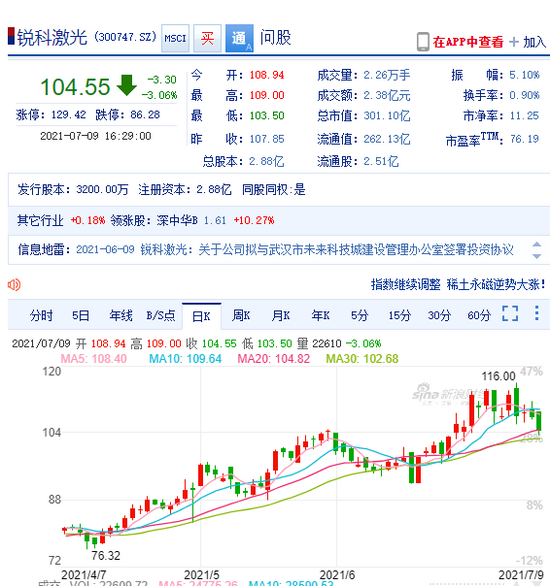Select the 日K chart tab

[201, 317]
